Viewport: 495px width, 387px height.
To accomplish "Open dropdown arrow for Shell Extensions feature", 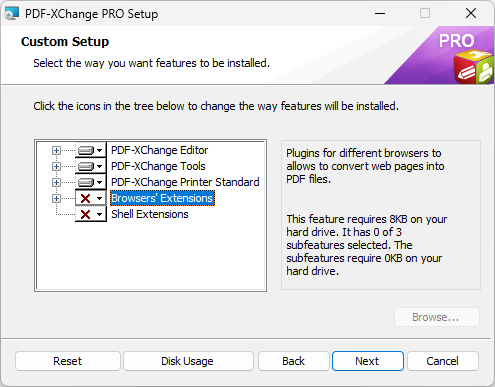I will pos(99,214).
